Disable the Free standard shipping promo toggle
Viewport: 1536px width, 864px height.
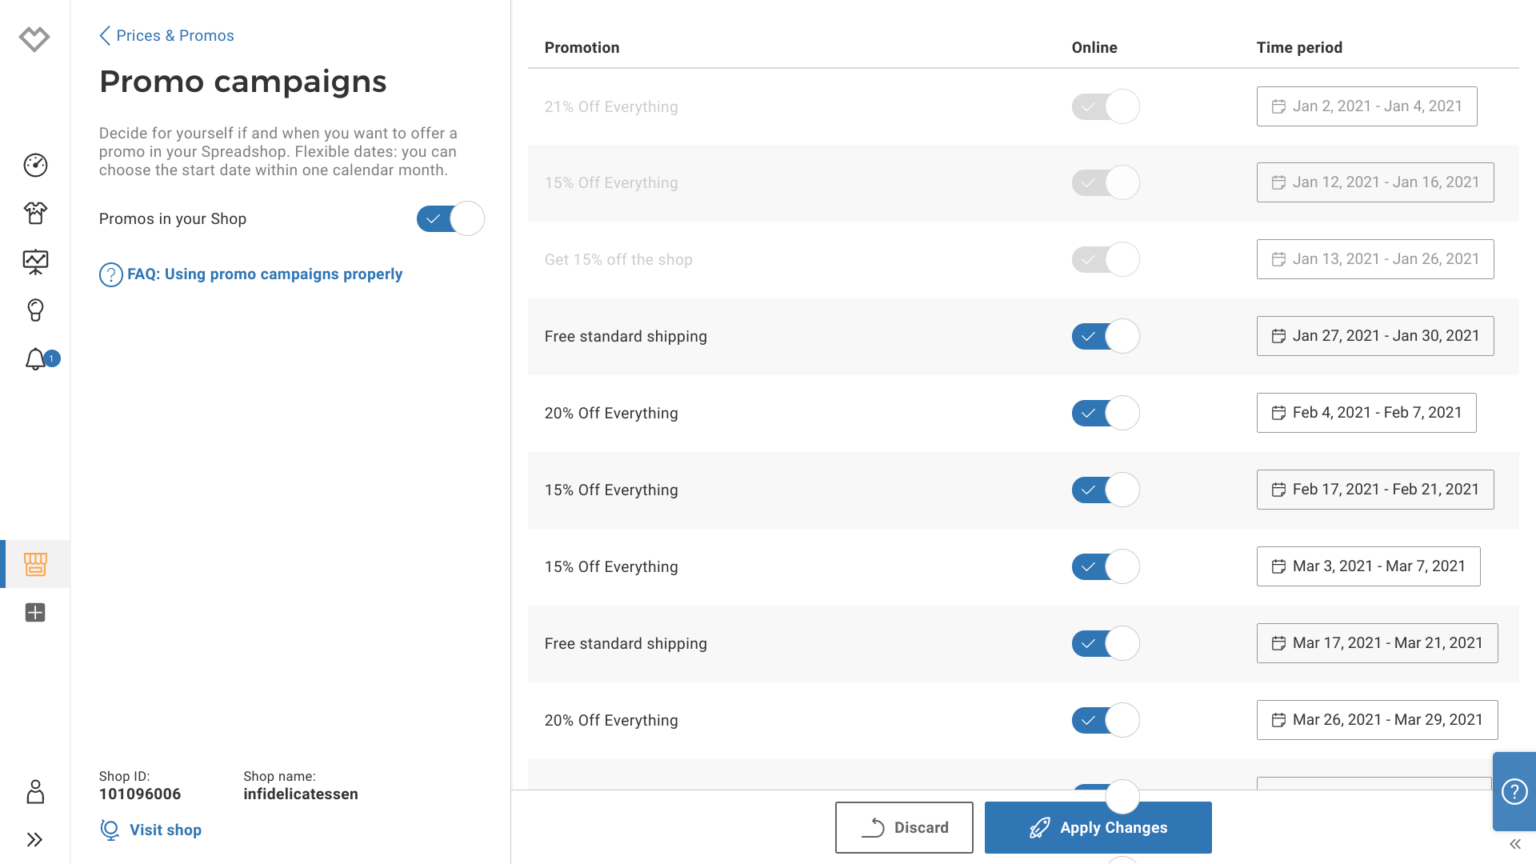coord(1105,336)
